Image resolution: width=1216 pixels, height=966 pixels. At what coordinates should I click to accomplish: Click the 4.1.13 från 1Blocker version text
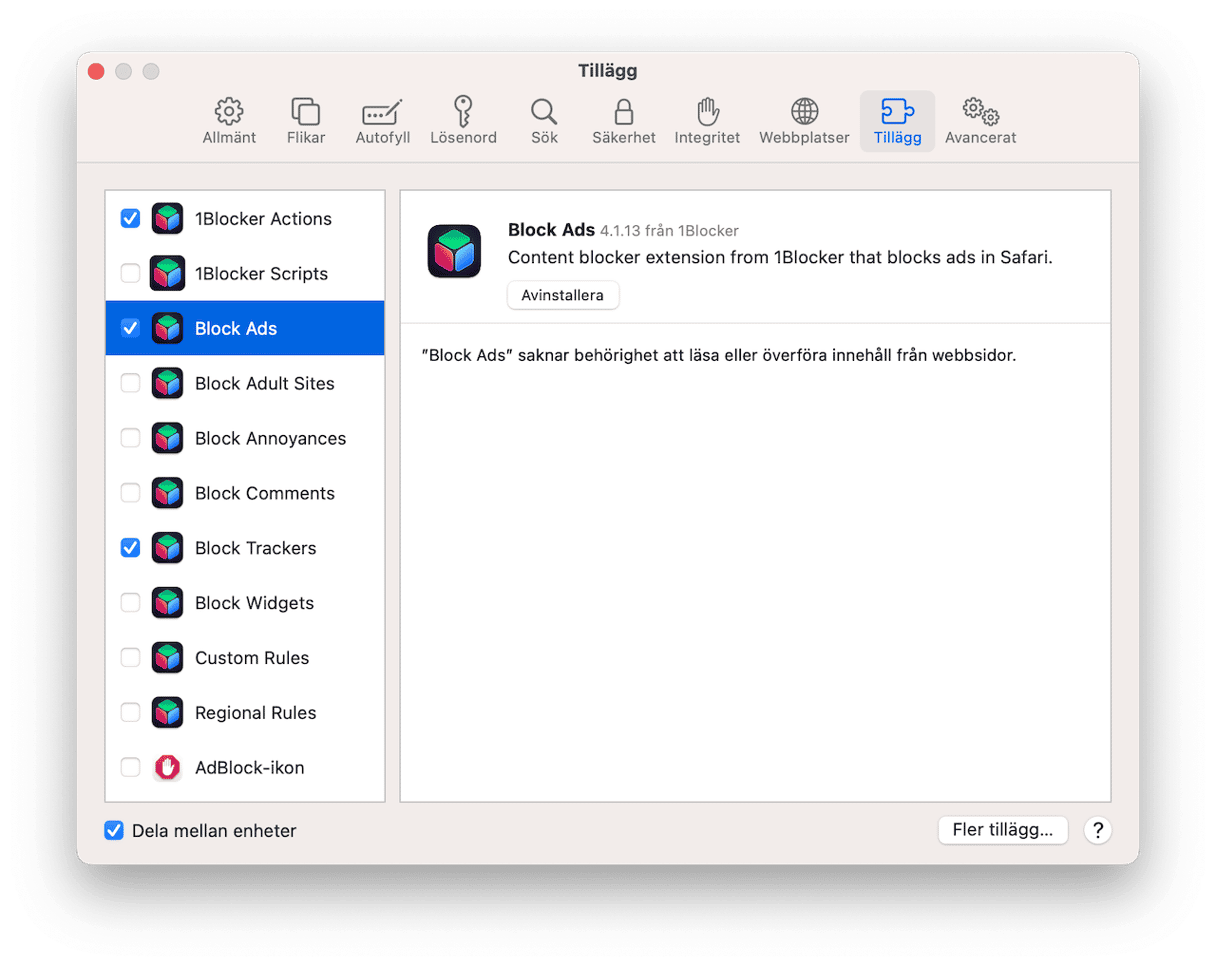669,231
